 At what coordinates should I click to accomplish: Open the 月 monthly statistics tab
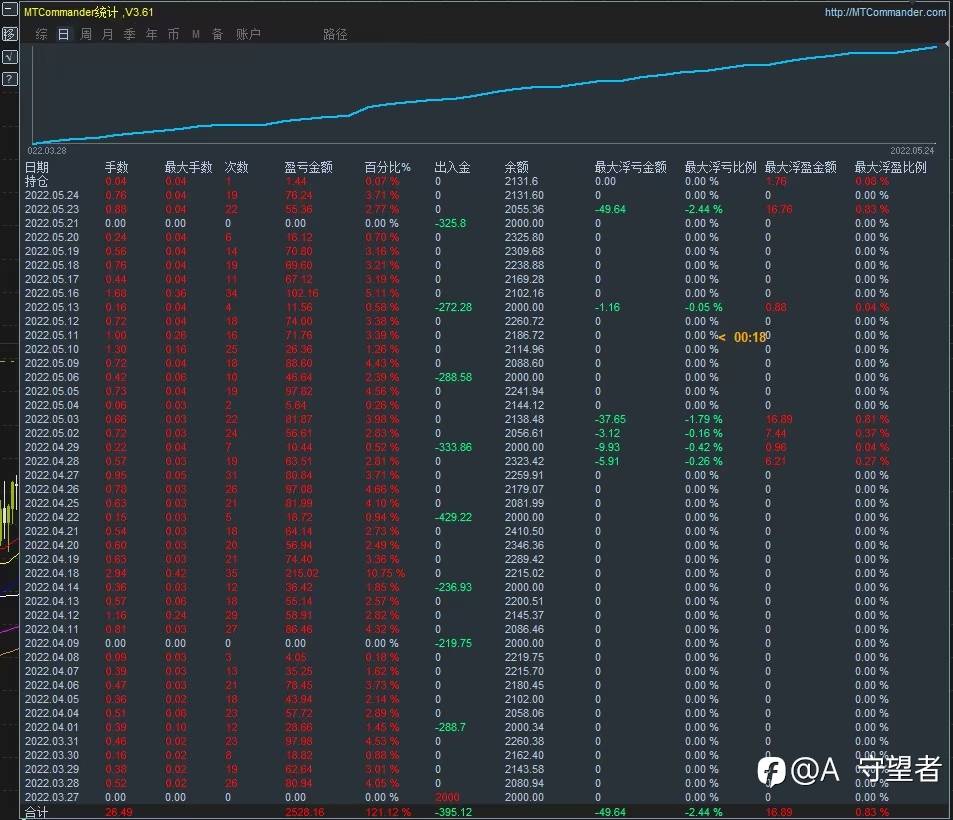pos(108,34)
